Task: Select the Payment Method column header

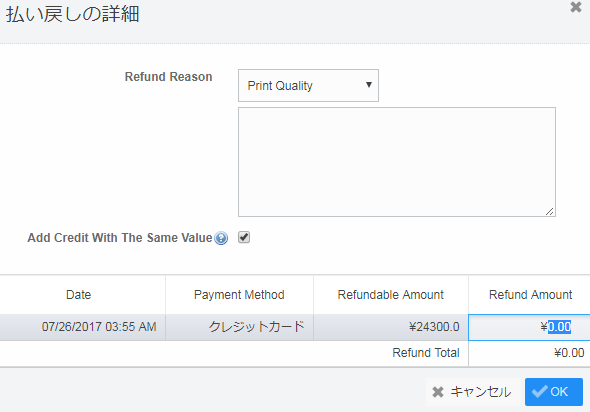Action: pyautogui.click(x=239, y=295)
